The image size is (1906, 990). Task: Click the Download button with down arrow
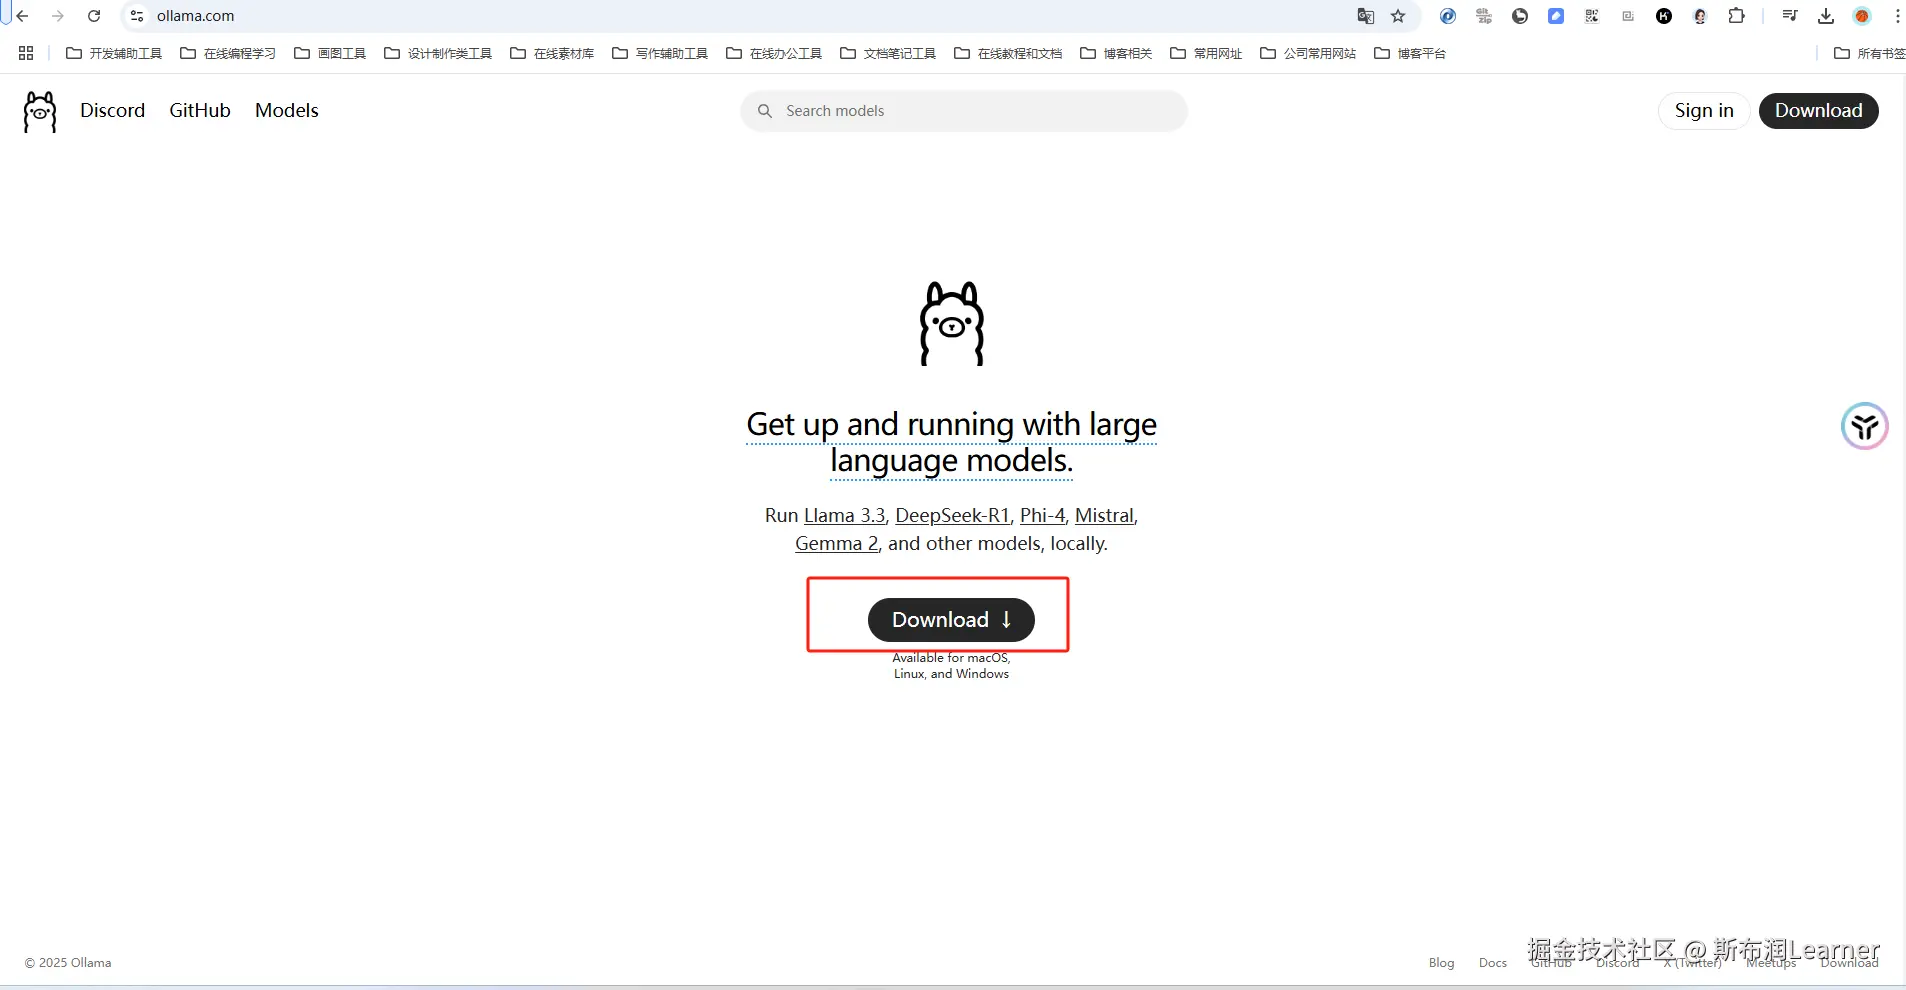click(x=951, y=620)
